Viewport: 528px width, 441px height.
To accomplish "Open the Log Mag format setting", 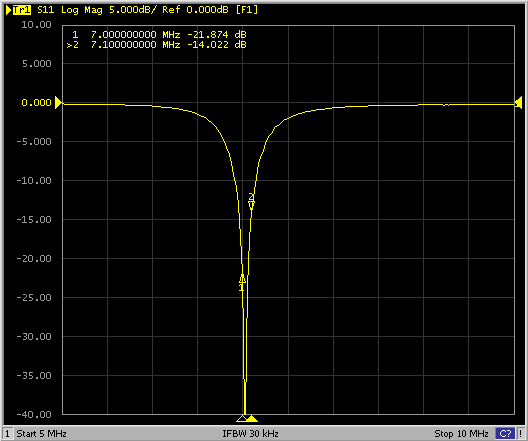I will [x=81, y=10].
